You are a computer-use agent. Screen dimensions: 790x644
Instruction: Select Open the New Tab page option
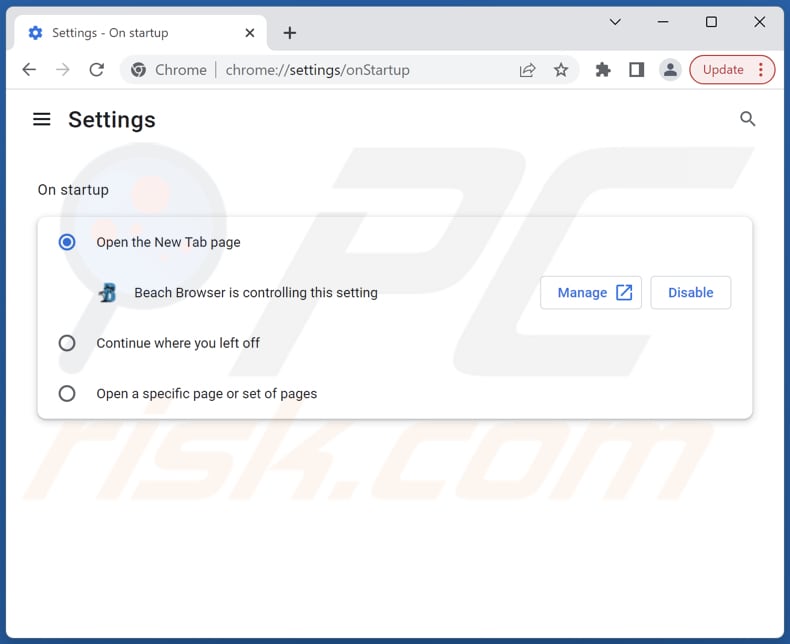pyautogui.click(x=67, y=242)
